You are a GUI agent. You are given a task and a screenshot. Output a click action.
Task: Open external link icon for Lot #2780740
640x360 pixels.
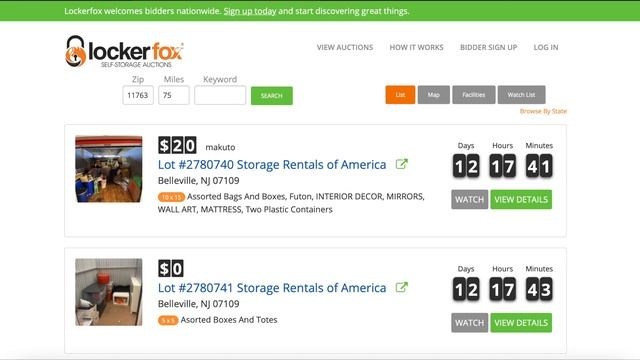point(402,164)
